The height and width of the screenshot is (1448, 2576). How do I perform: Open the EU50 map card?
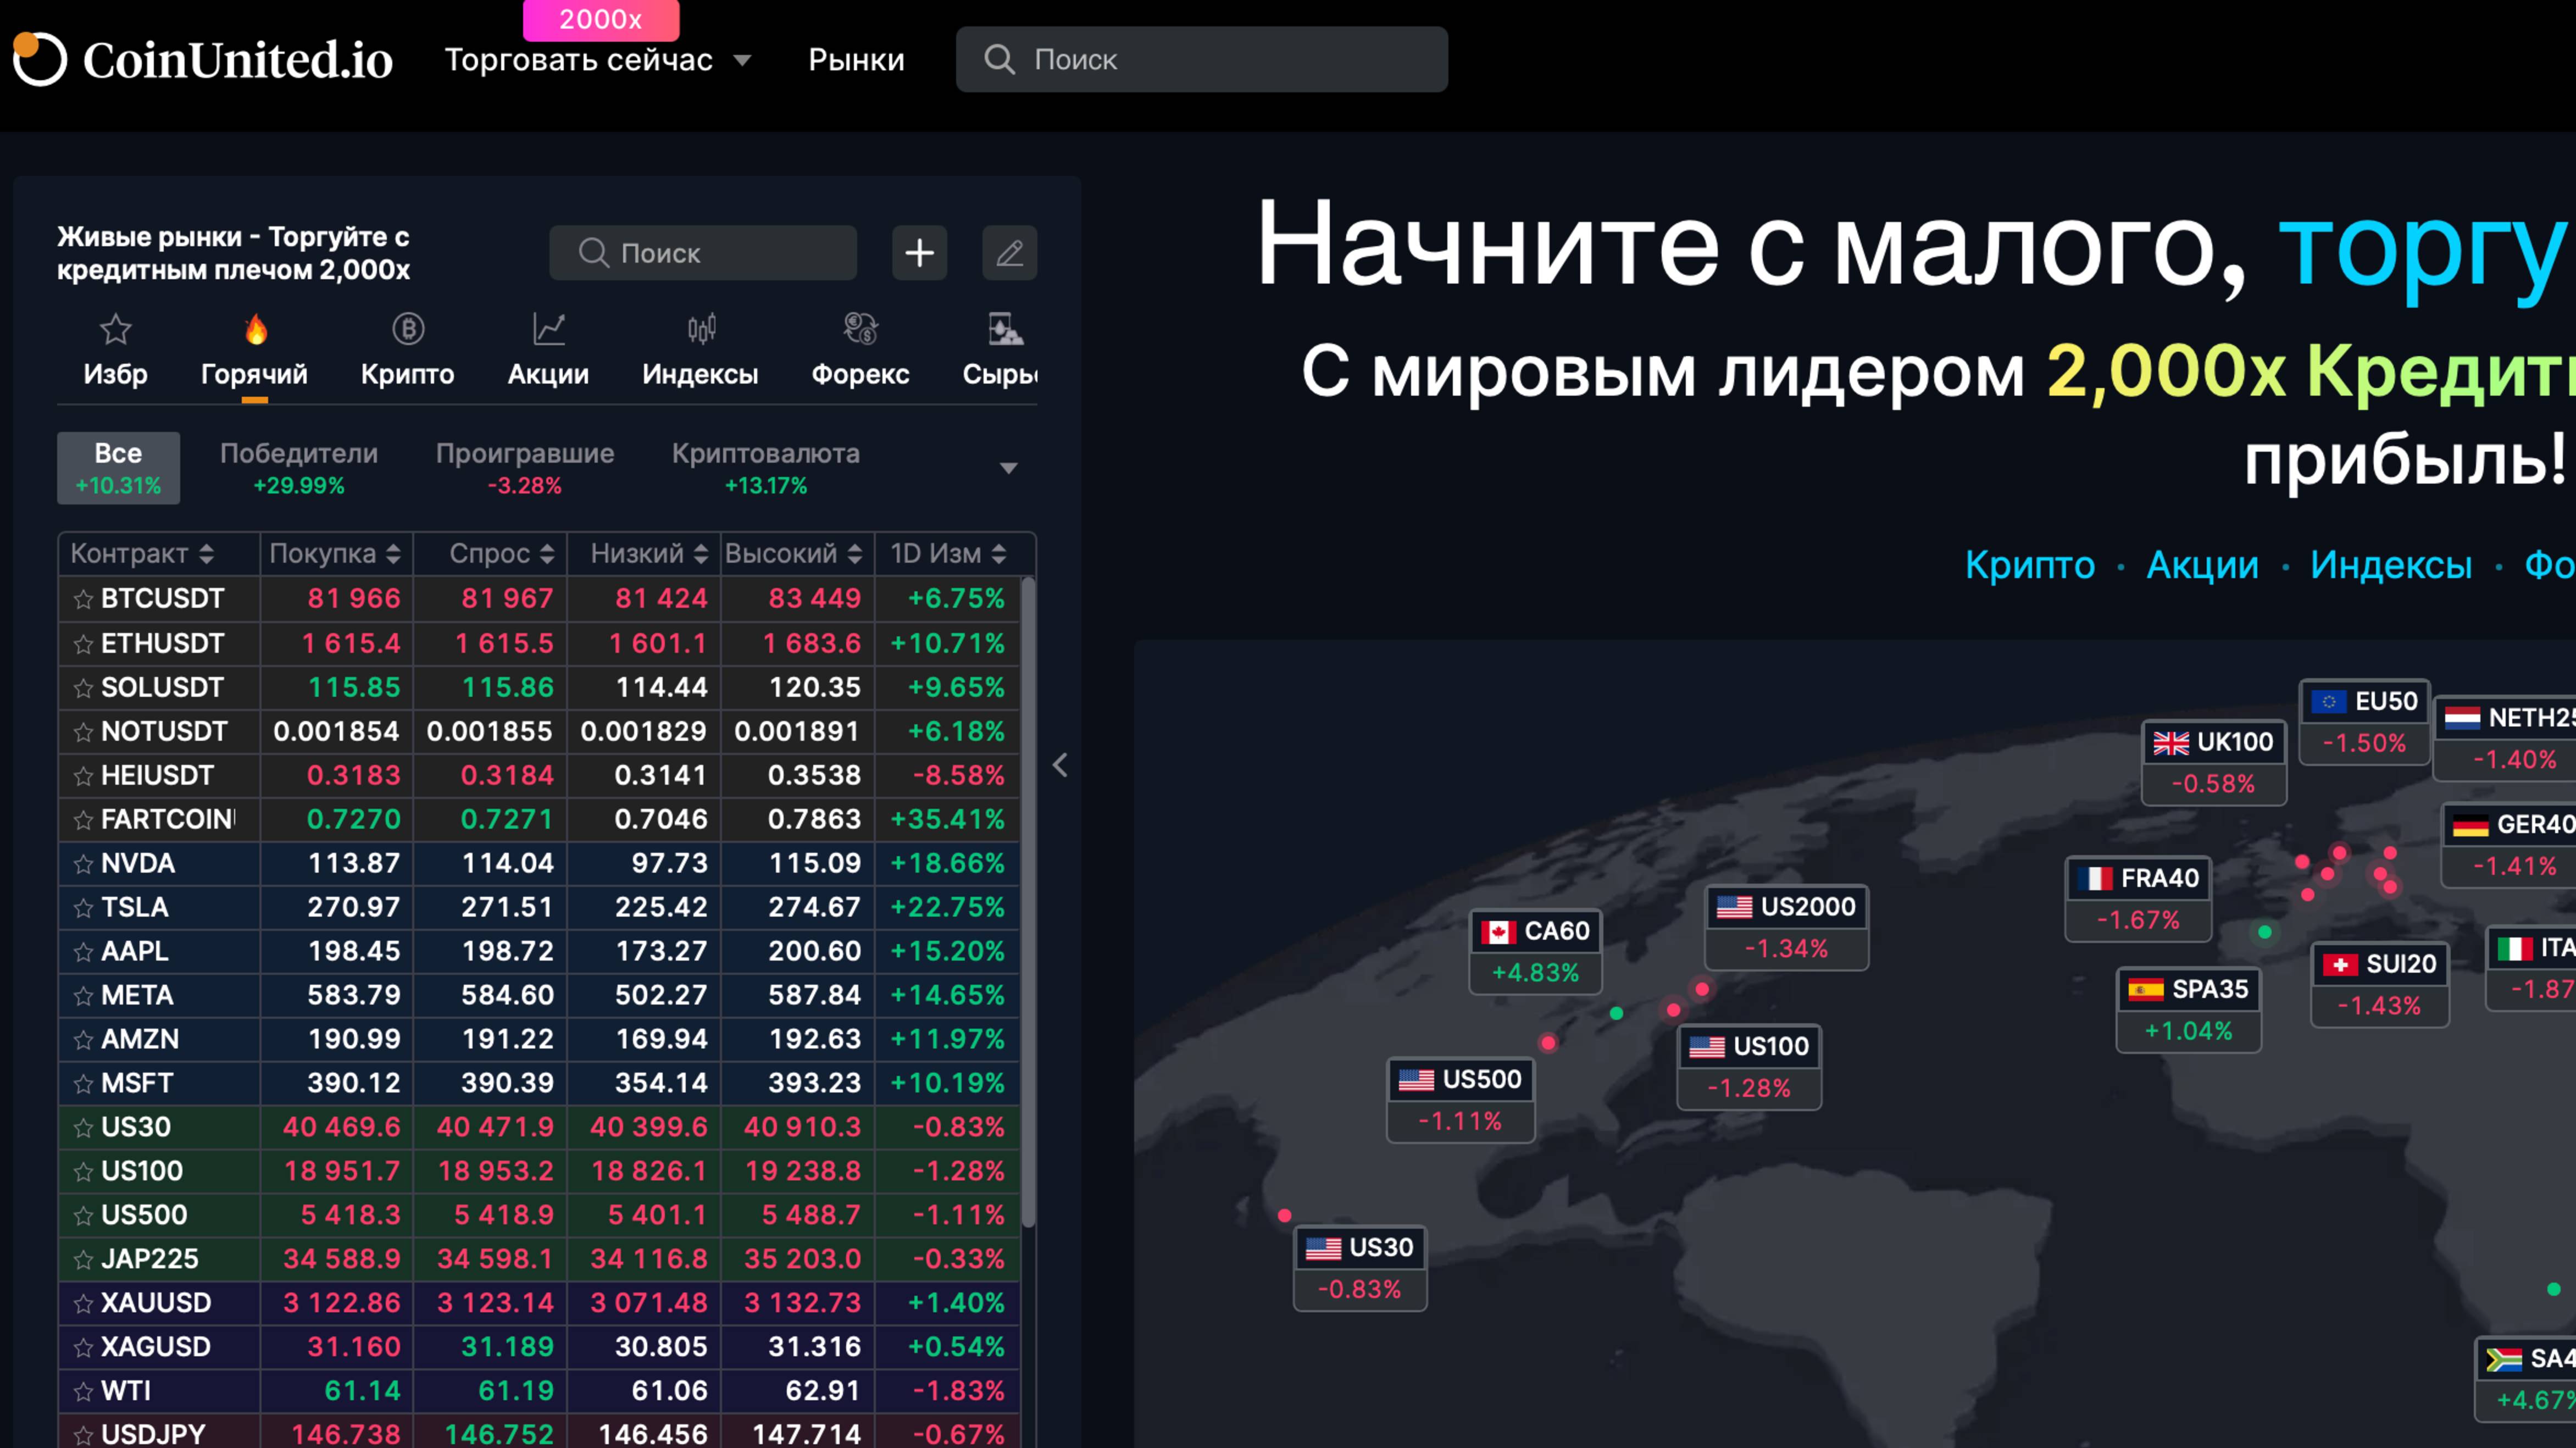click(2364, 722)
